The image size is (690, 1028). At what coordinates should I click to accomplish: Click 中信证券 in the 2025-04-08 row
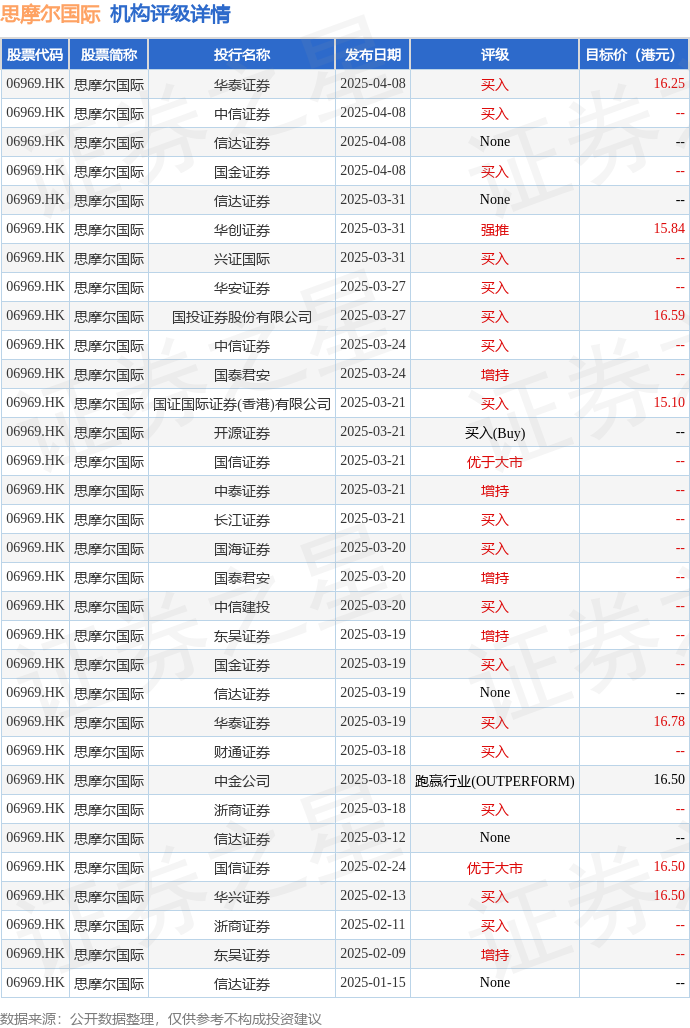click(x=241, y=113)
